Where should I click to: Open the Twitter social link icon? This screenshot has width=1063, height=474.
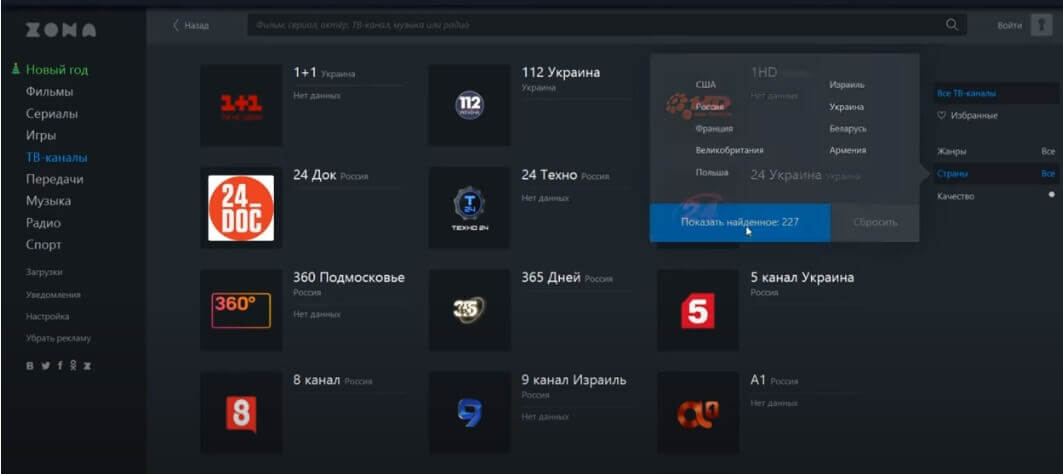tap(45, 366)
